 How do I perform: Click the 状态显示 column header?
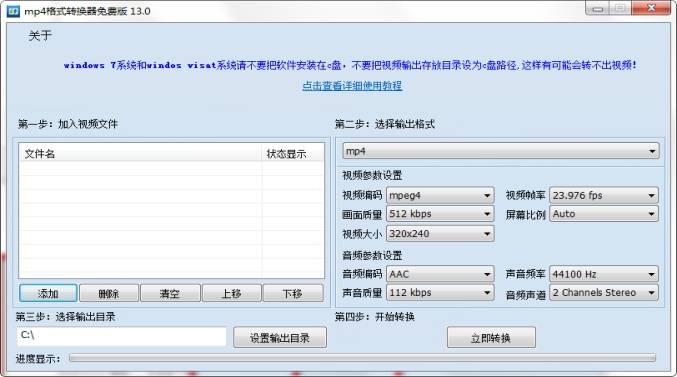click(292, 153)
